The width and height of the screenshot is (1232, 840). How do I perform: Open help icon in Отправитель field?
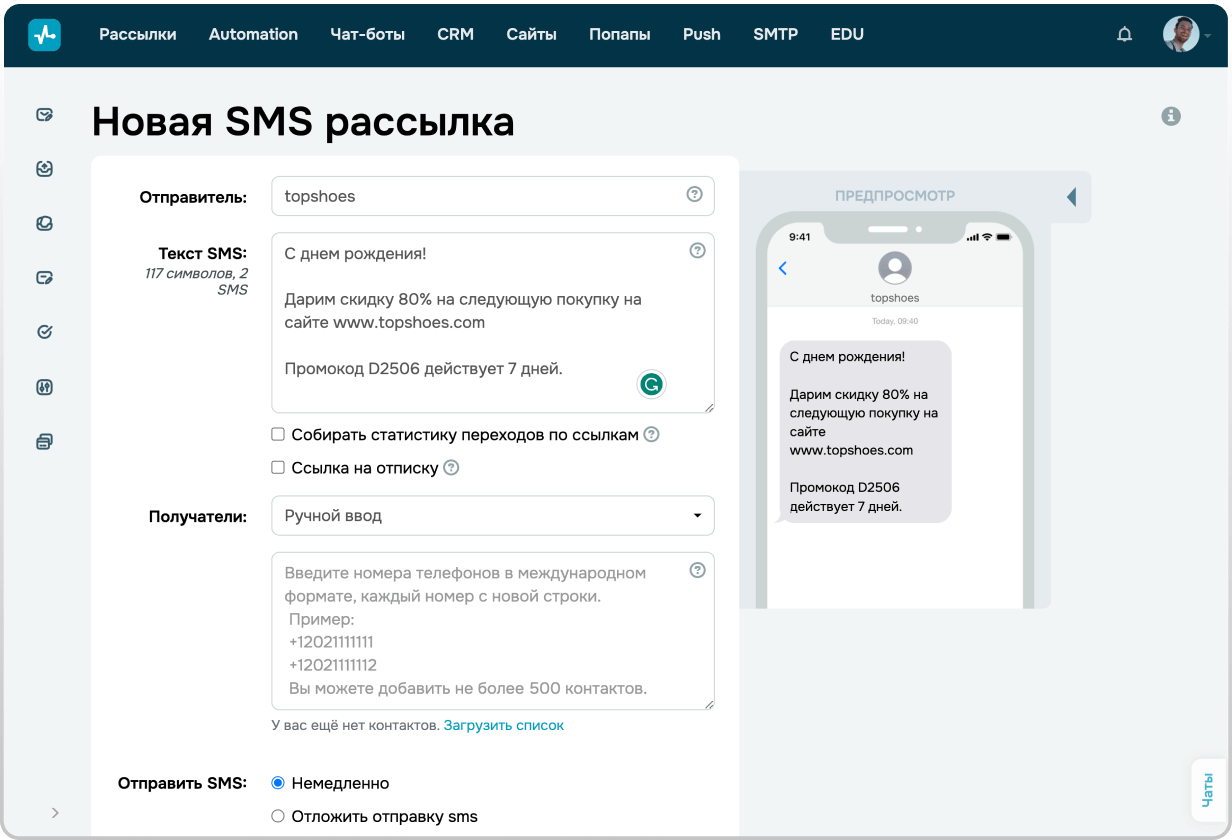695,194
